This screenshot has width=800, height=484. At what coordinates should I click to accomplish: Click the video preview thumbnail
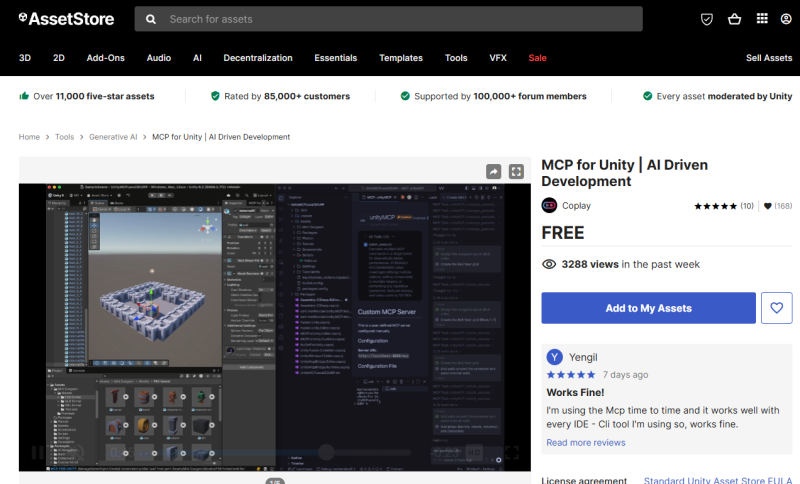point(274,327)
